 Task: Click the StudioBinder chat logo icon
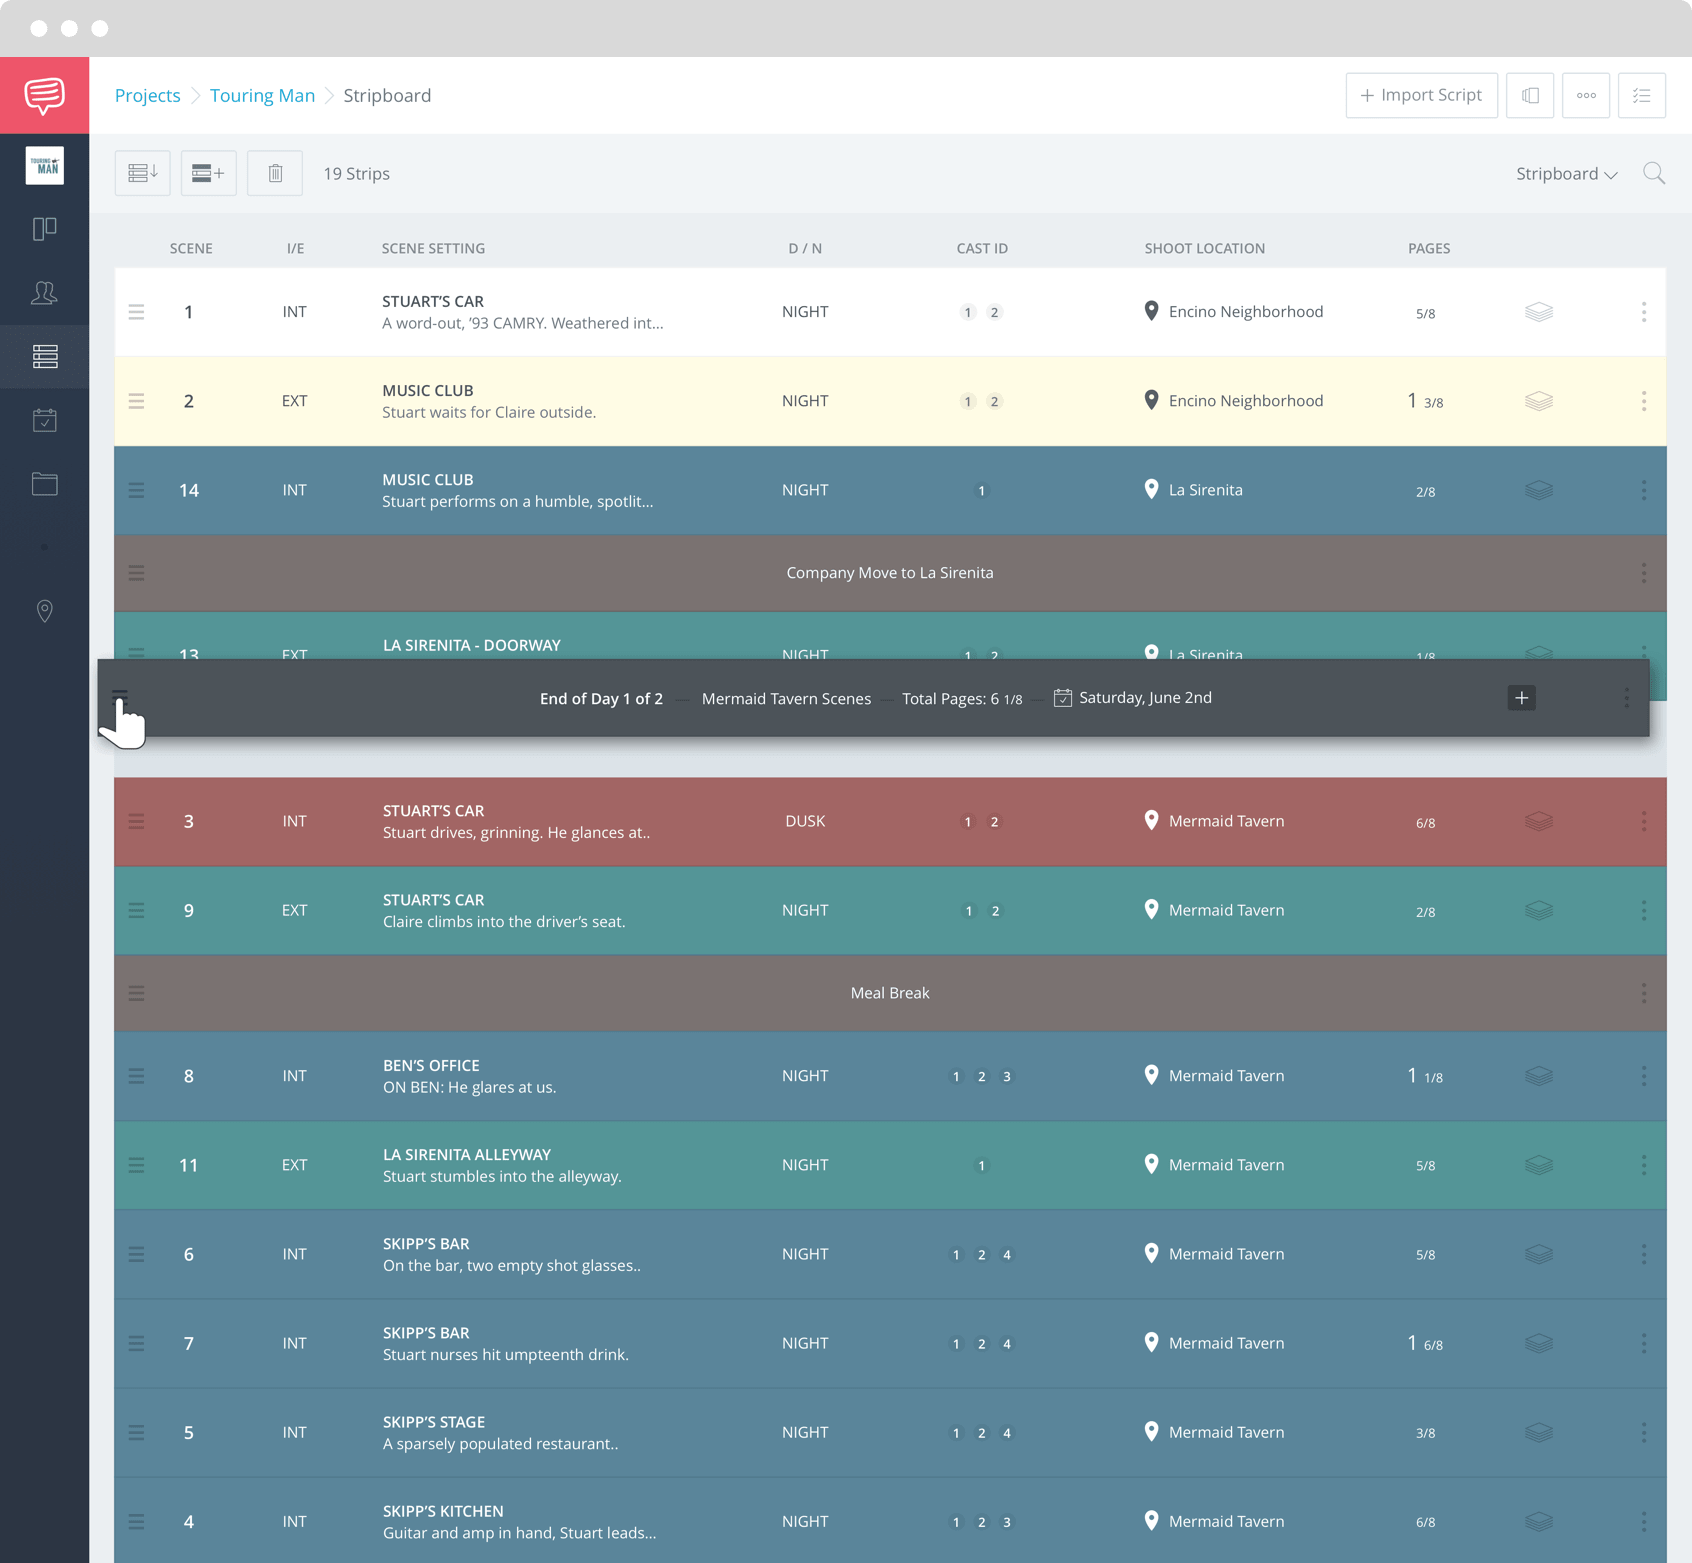click(44, 95)
